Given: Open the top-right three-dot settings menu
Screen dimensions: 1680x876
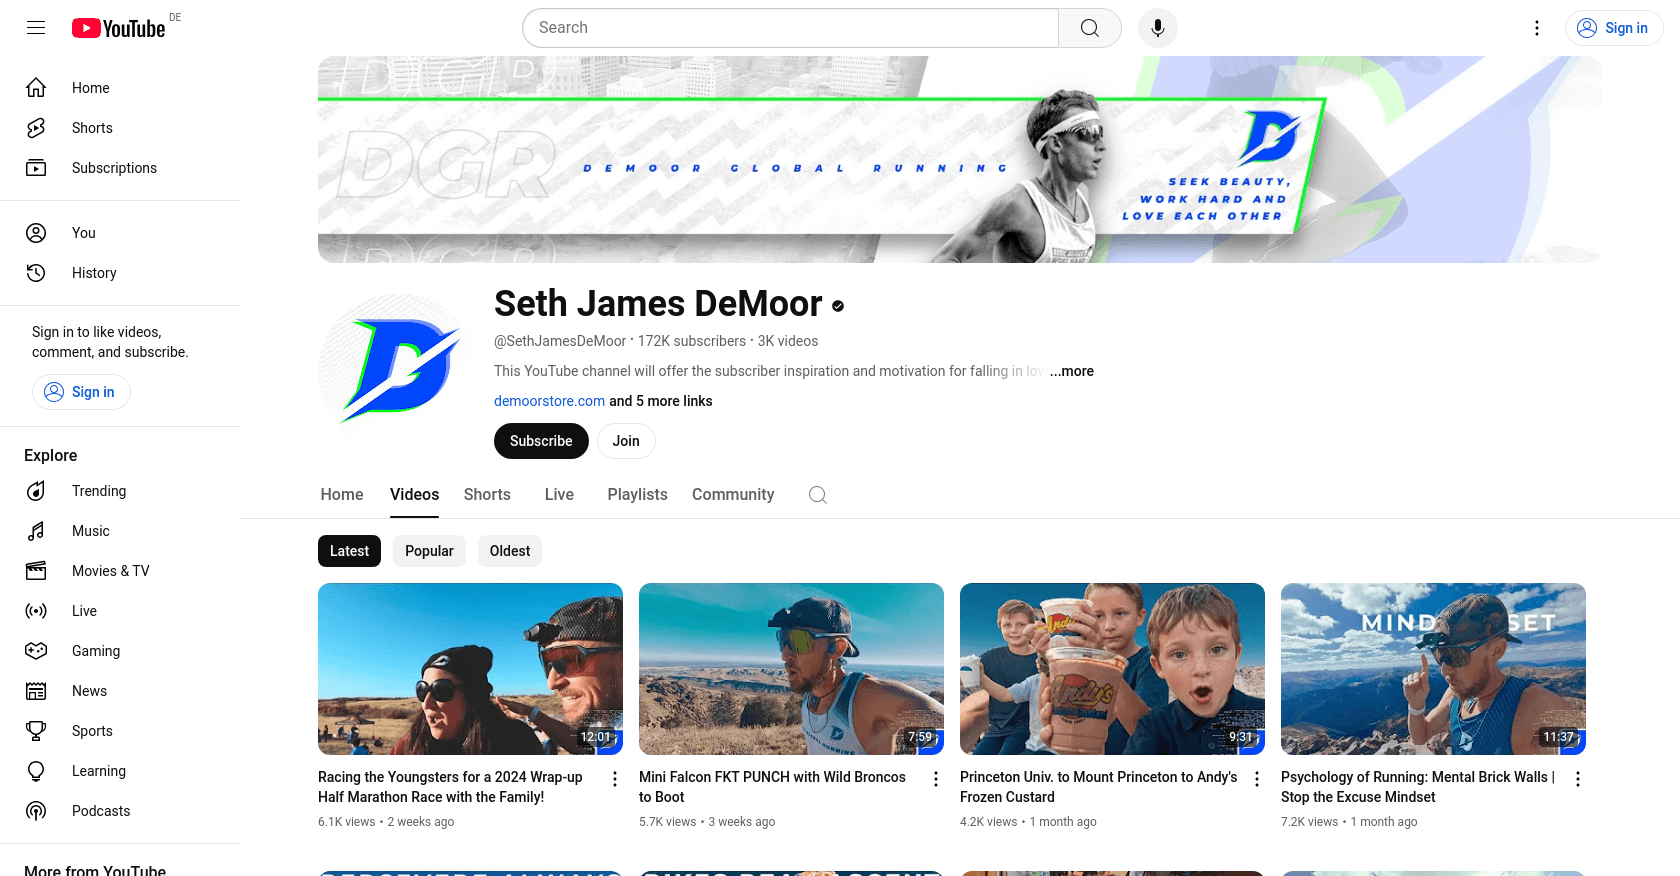Looking at the screenshot, I should (x=1537, y=28).
